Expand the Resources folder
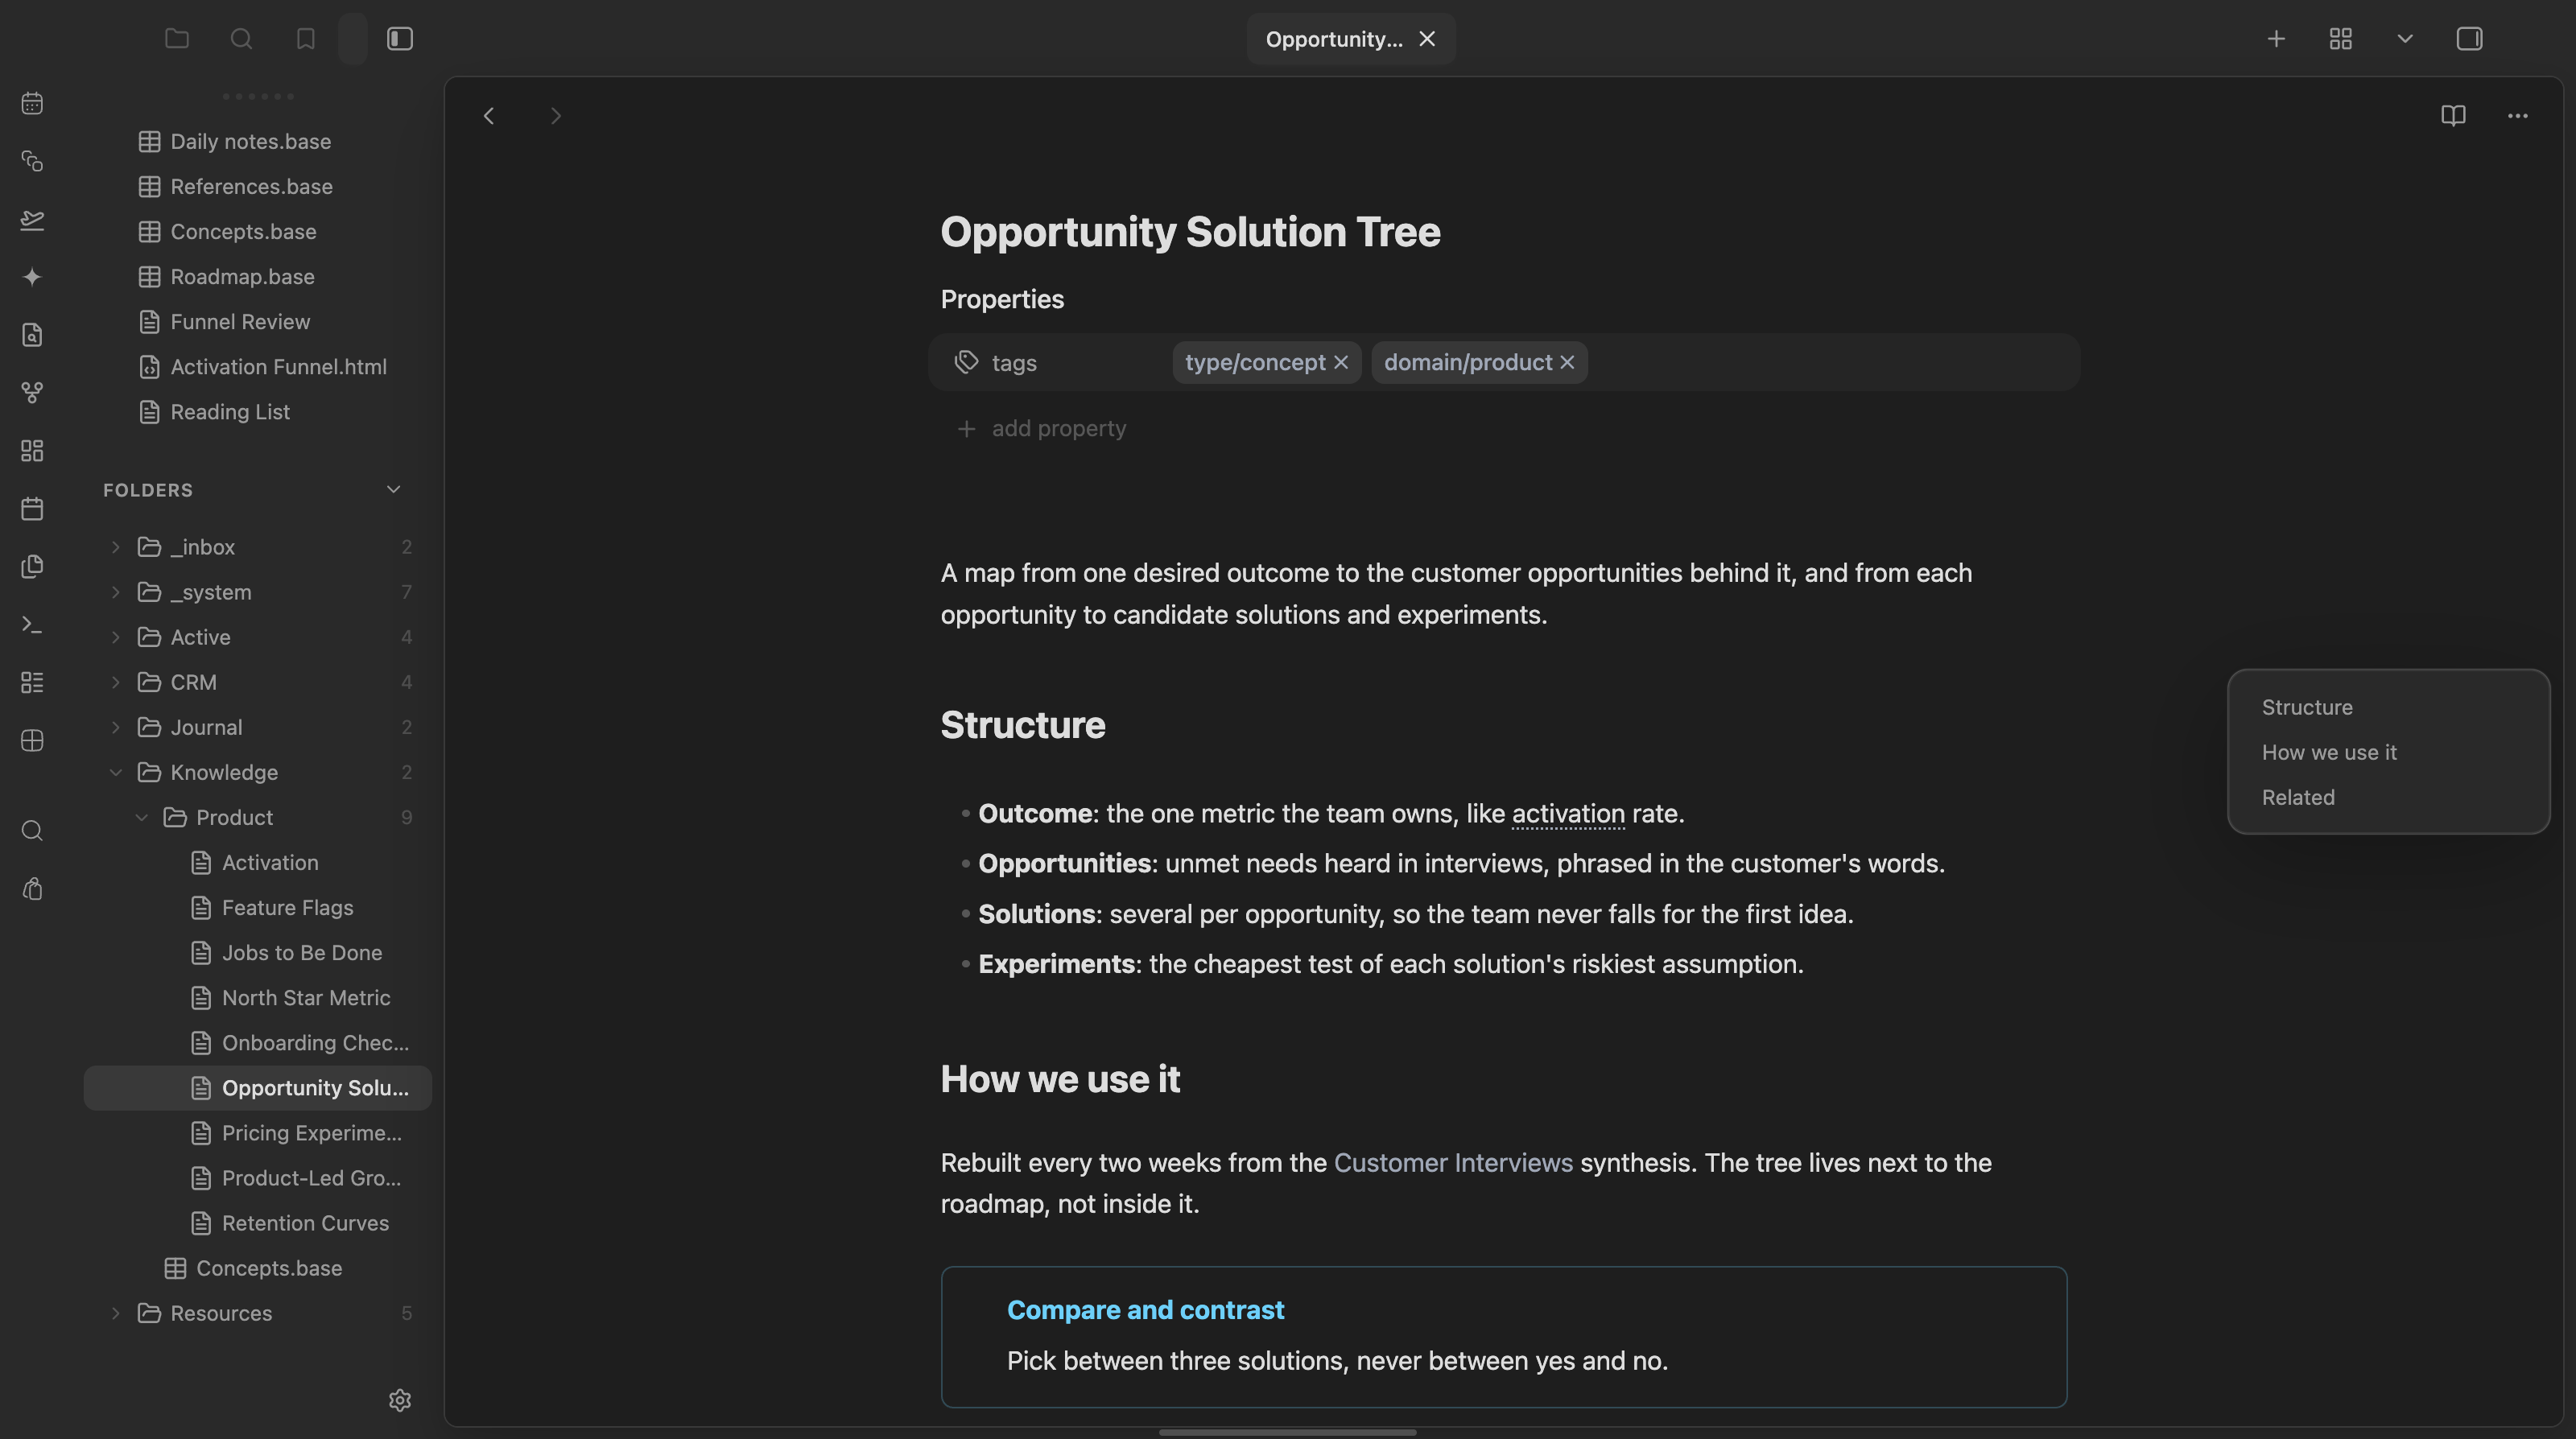The width and height of the screenshot is (2576, 1439). [x=115, y=1313]
